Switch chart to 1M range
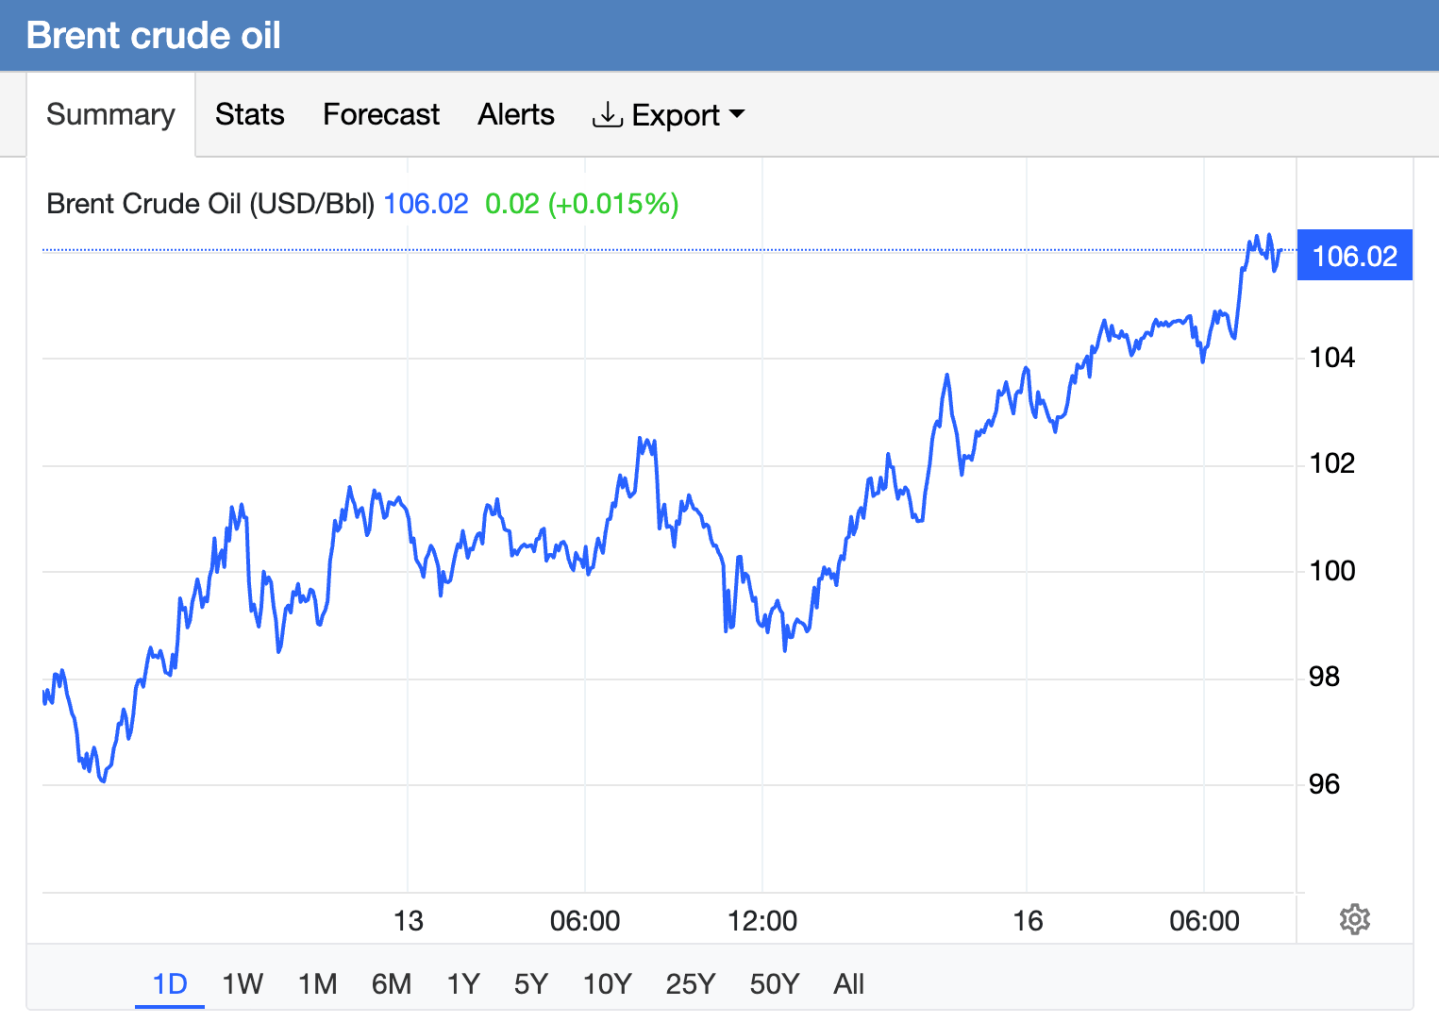Screen dimensions: 1439x1023 coord(317,984)
